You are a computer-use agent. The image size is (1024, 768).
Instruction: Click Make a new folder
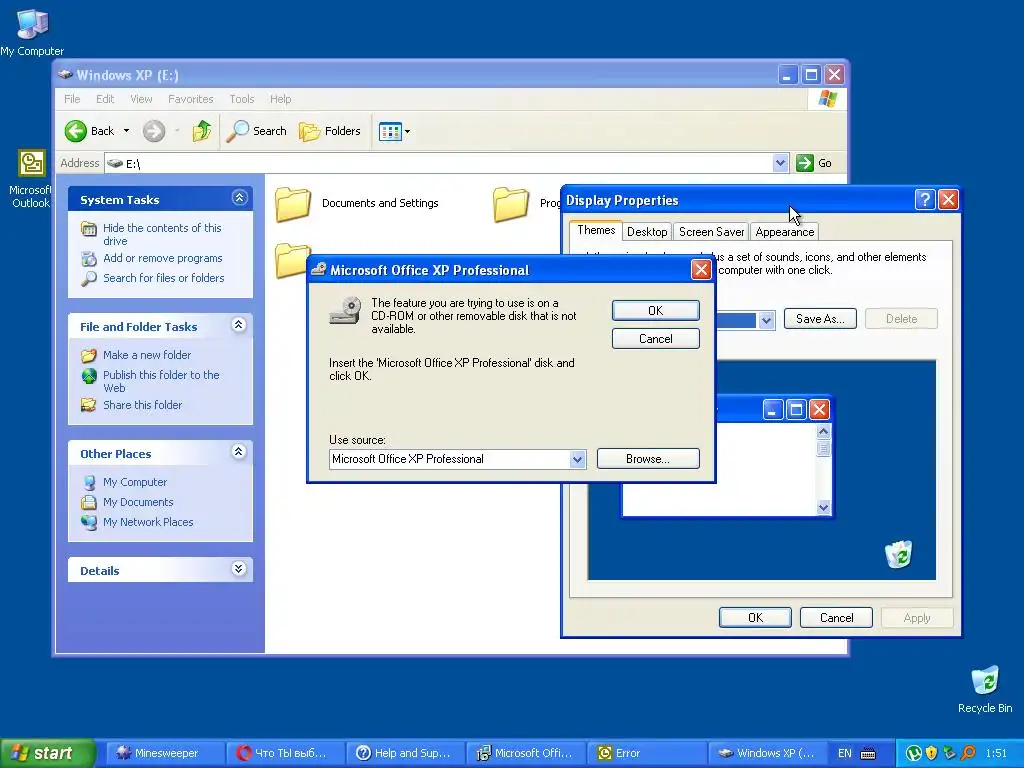point(147,355)
